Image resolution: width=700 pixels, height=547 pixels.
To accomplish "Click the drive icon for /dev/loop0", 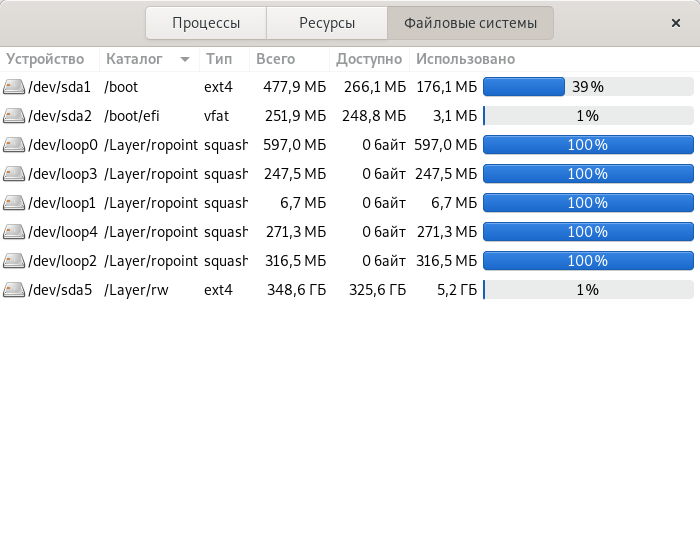I will [14, 145].
